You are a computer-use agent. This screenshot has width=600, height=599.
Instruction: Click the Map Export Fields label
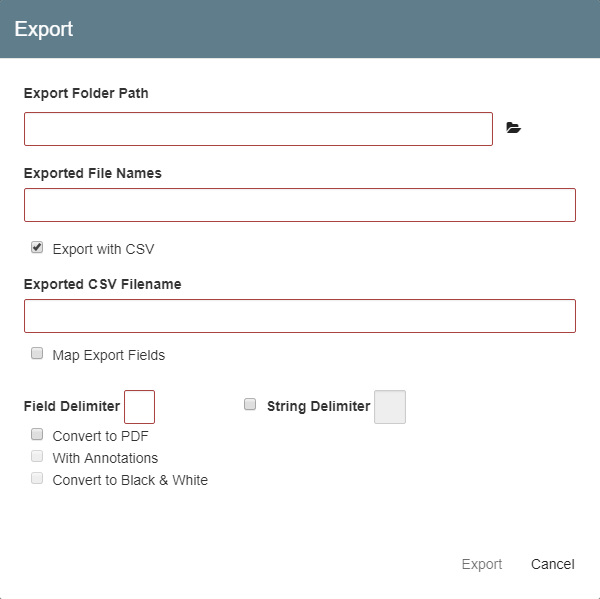[x=108, y=355]
